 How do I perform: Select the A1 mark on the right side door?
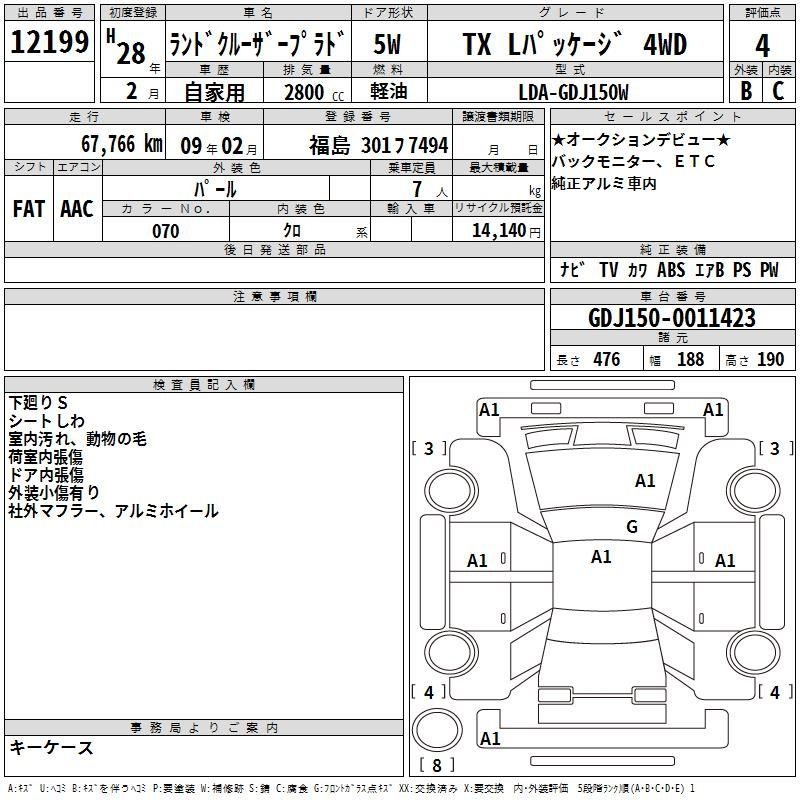725,561
